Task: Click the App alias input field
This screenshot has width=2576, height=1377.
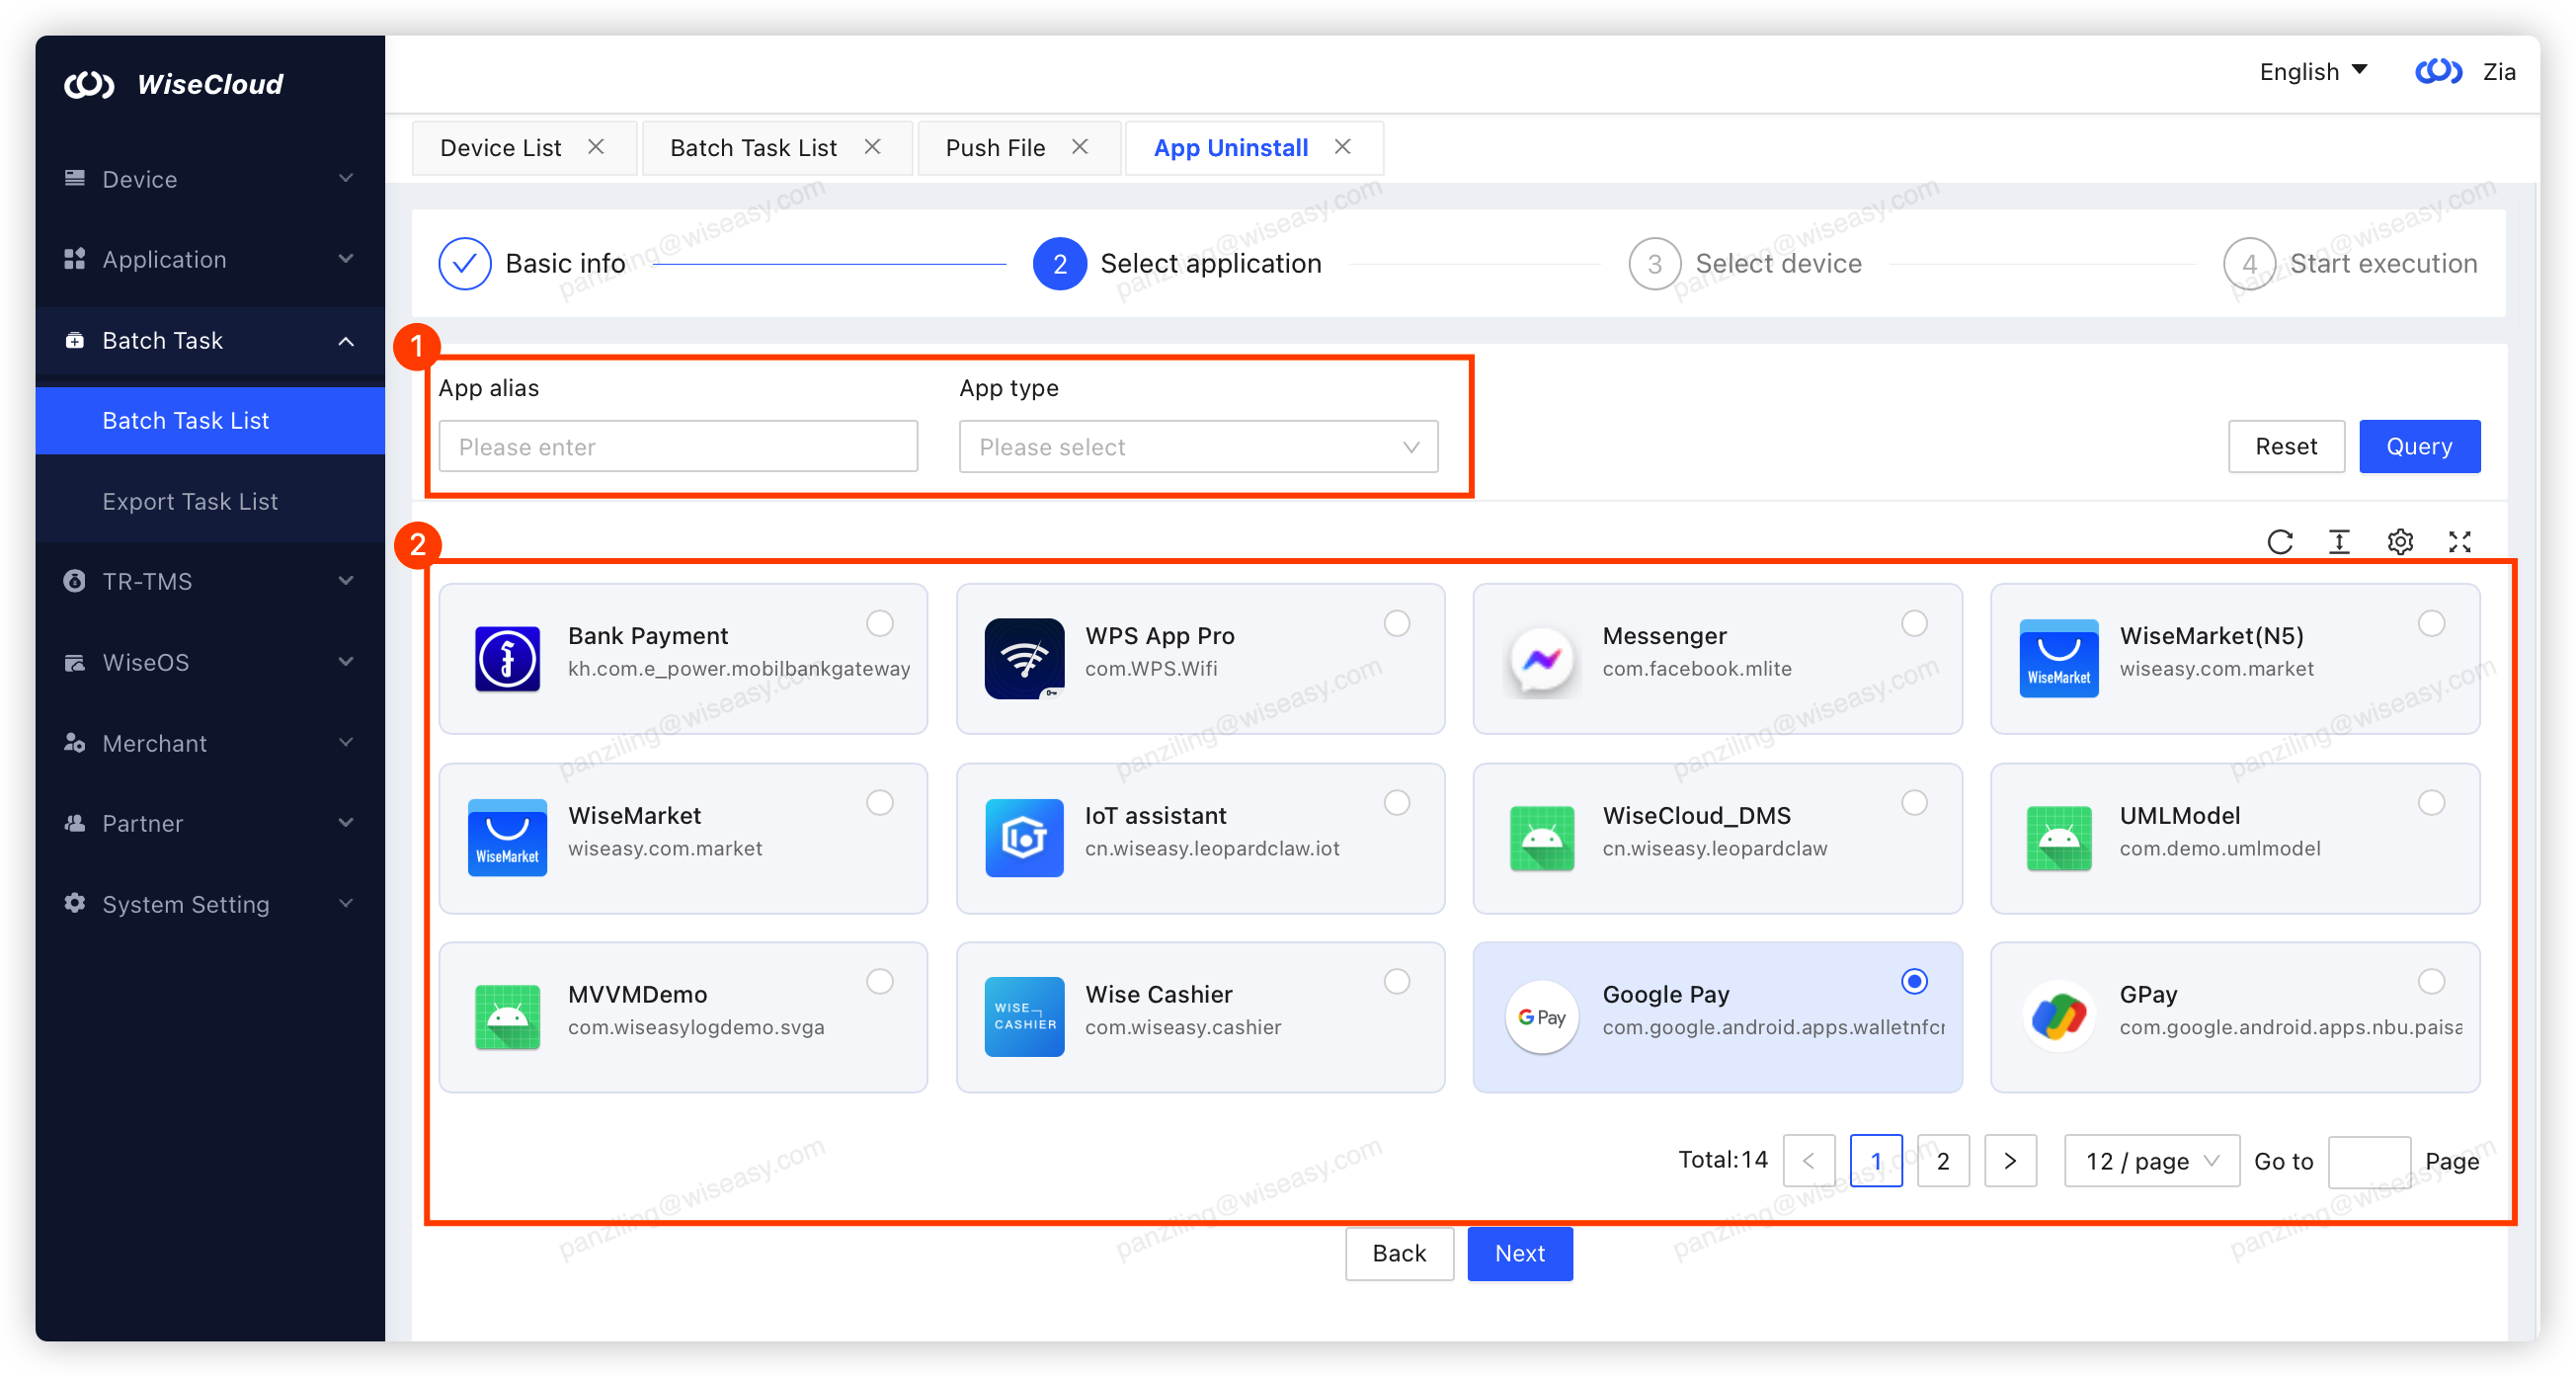Action: click(x=677, y=447)
